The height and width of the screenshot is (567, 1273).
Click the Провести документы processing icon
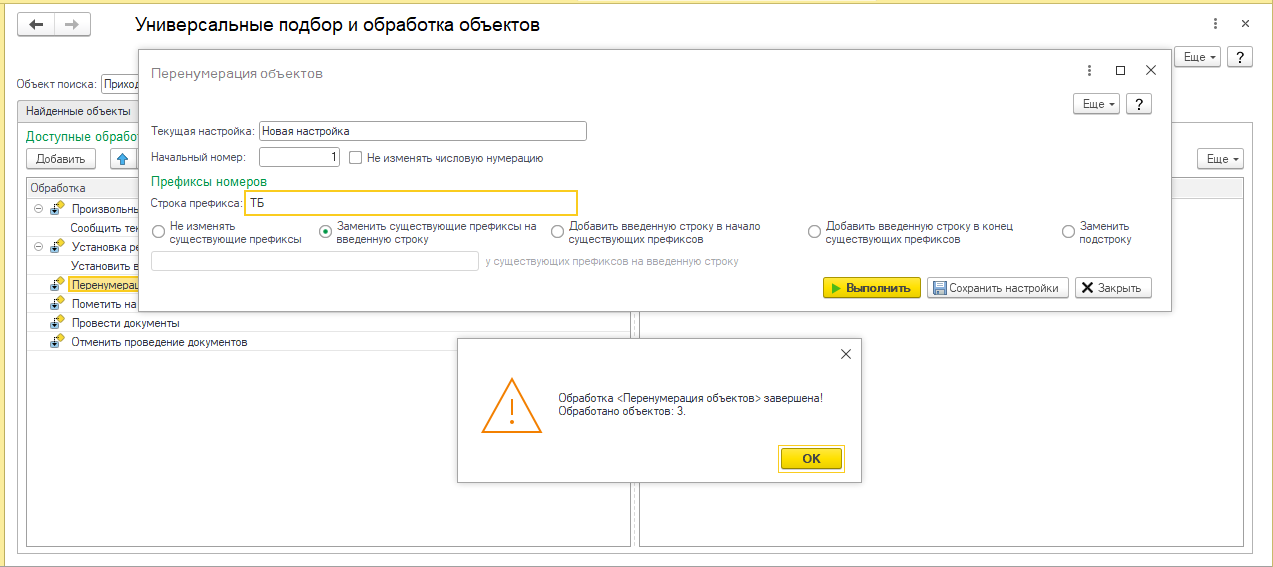(x=57, y=323)
